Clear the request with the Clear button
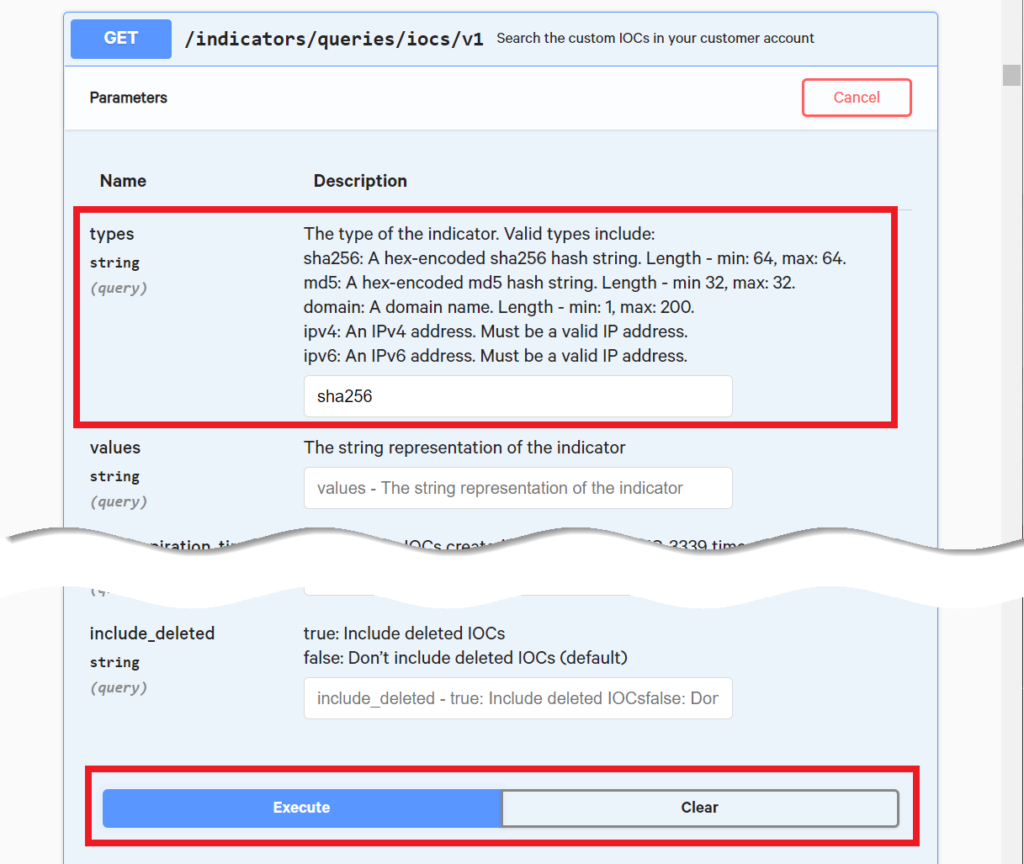The height and width of the screenshot is (864, 1024). tap(699, 808)
